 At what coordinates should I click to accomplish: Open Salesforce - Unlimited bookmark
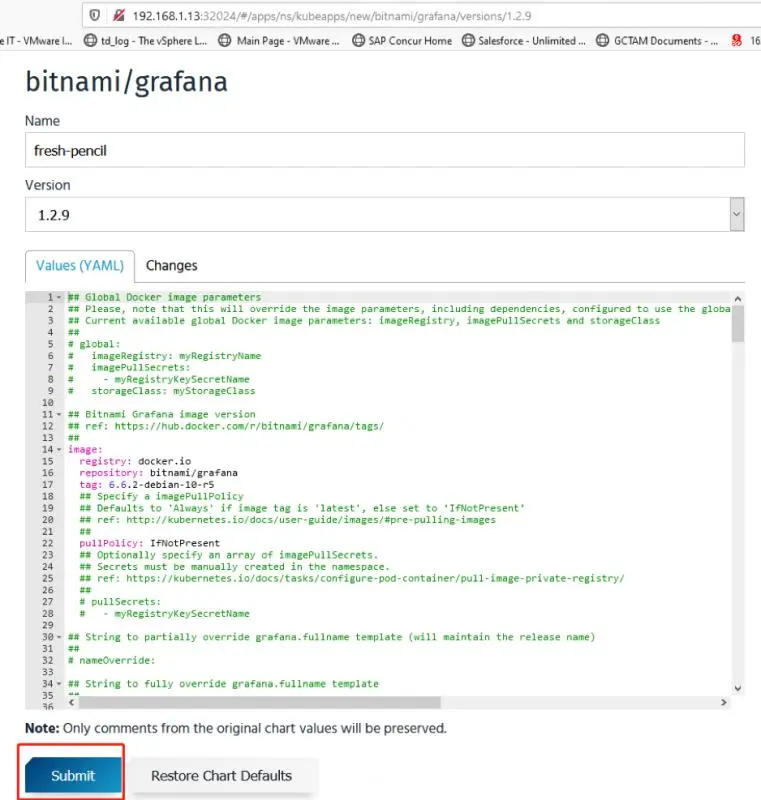524,41
